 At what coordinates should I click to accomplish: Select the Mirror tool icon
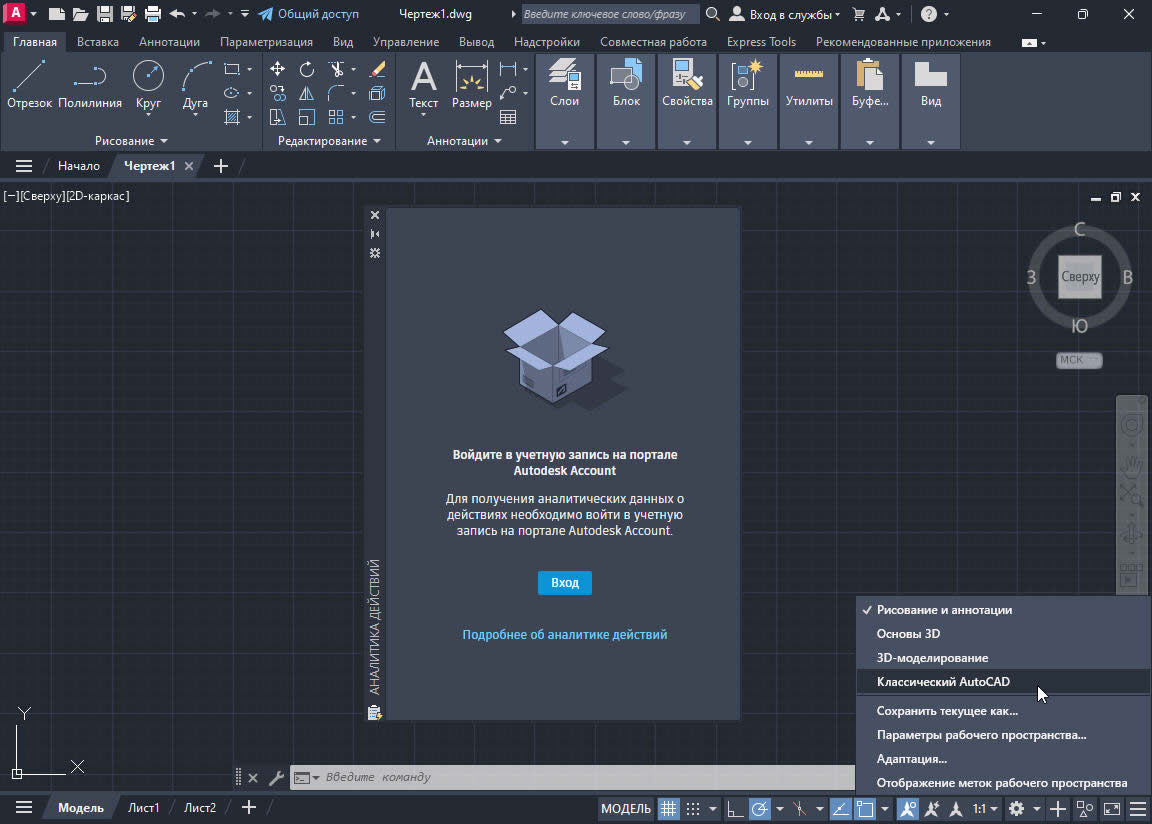click(x=307, y=94)
